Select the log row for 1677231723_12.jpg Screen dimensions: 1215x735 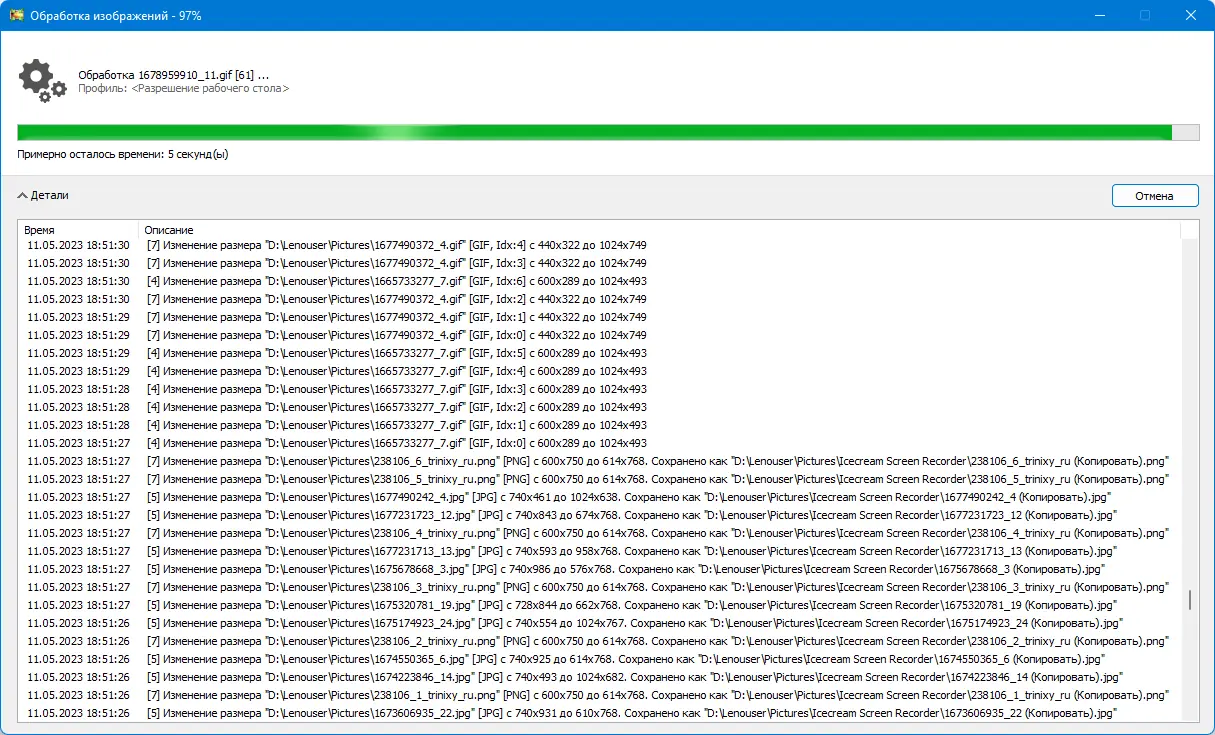click(x=600, y=515)
